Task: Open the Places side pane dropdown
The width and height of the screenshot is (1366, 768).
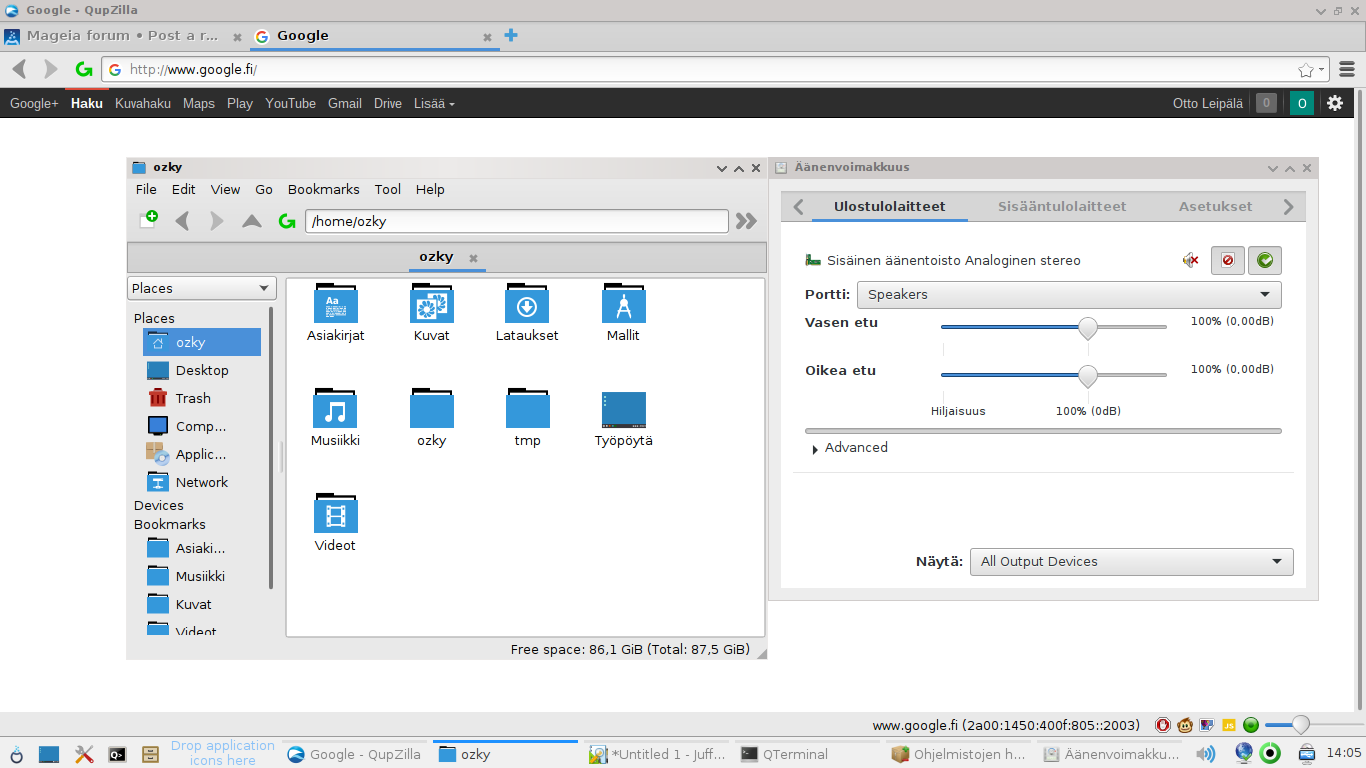Action: click(202, 288)
